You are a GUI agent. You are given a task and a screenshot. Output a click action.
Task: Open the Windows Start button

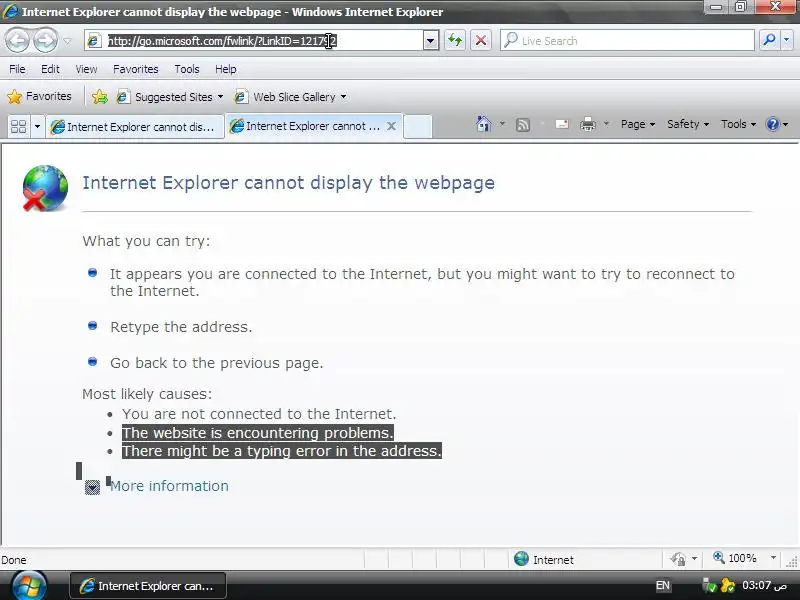[x=29, y=586]
